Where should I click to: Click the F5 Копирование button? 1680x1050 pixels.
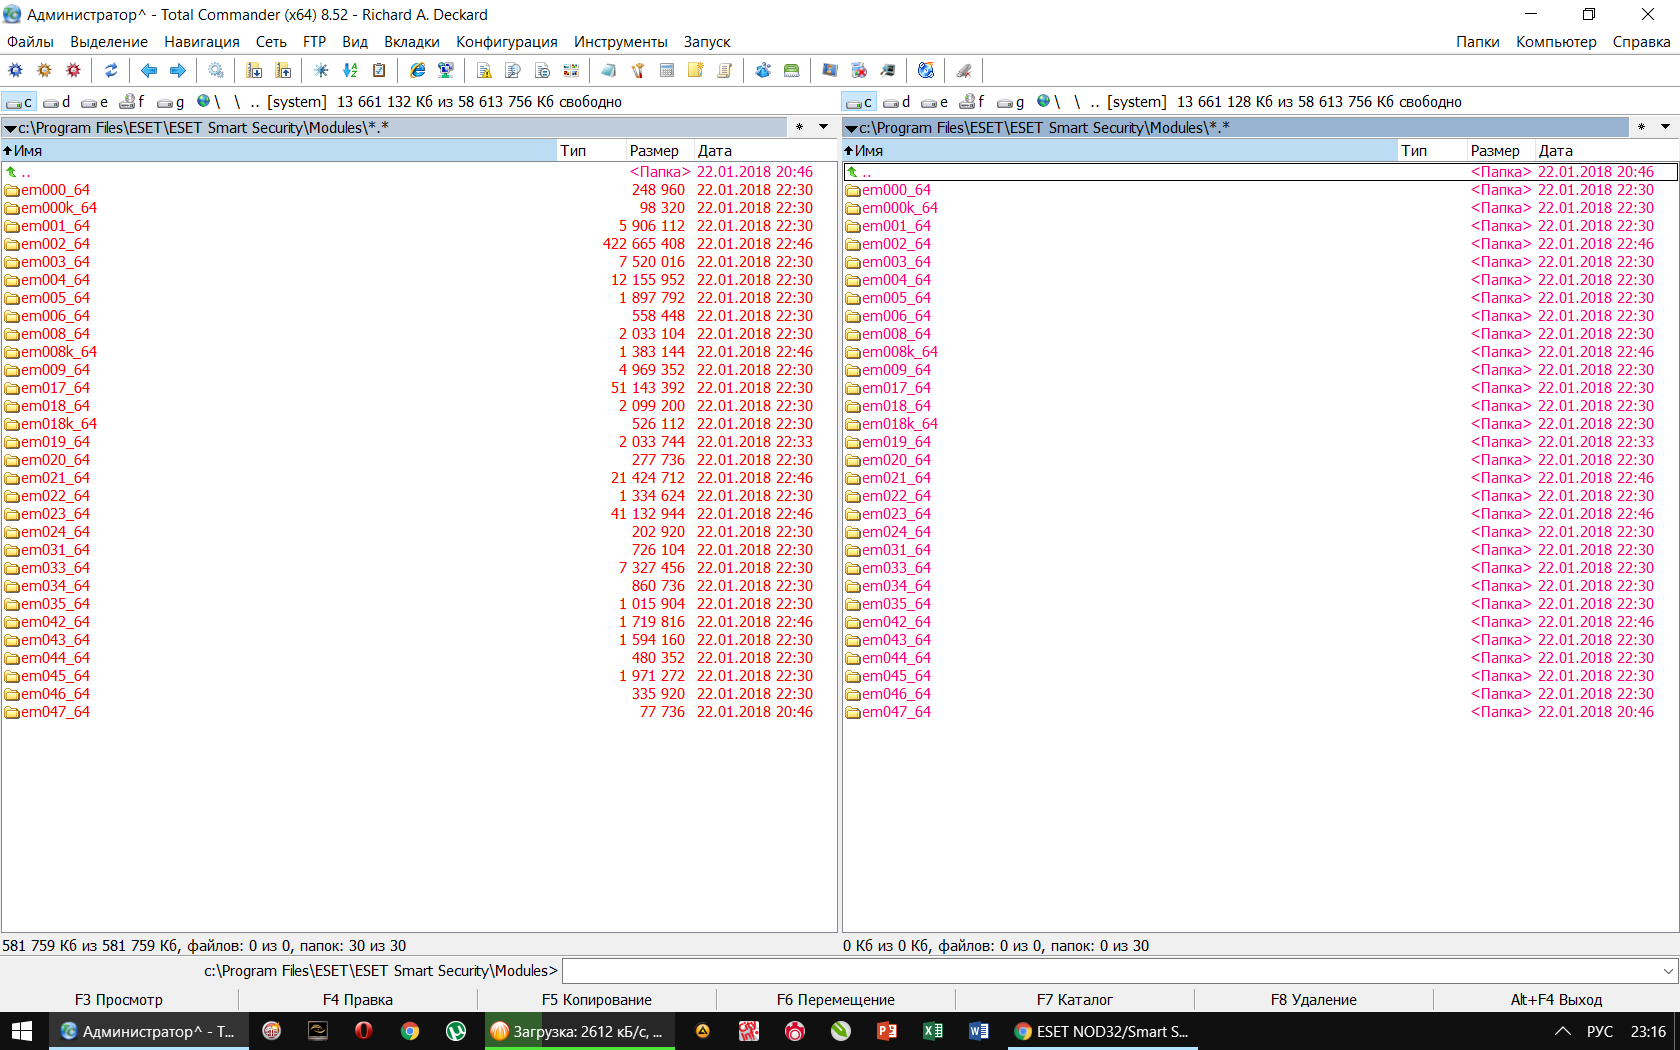tap(597, 1000)
